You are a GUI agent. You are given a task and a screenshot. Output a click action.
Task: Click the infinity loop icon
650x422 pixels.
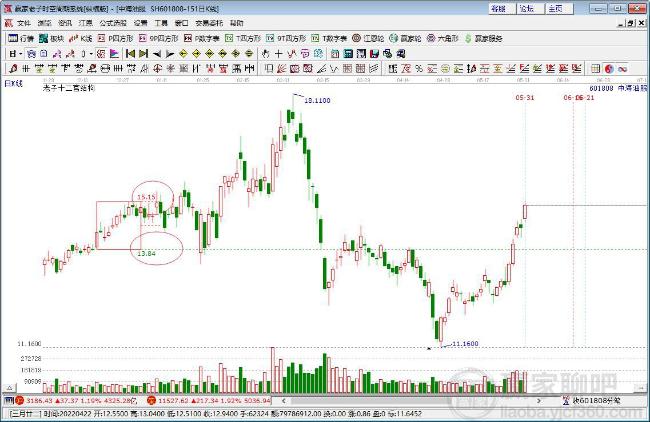point(622,68)
